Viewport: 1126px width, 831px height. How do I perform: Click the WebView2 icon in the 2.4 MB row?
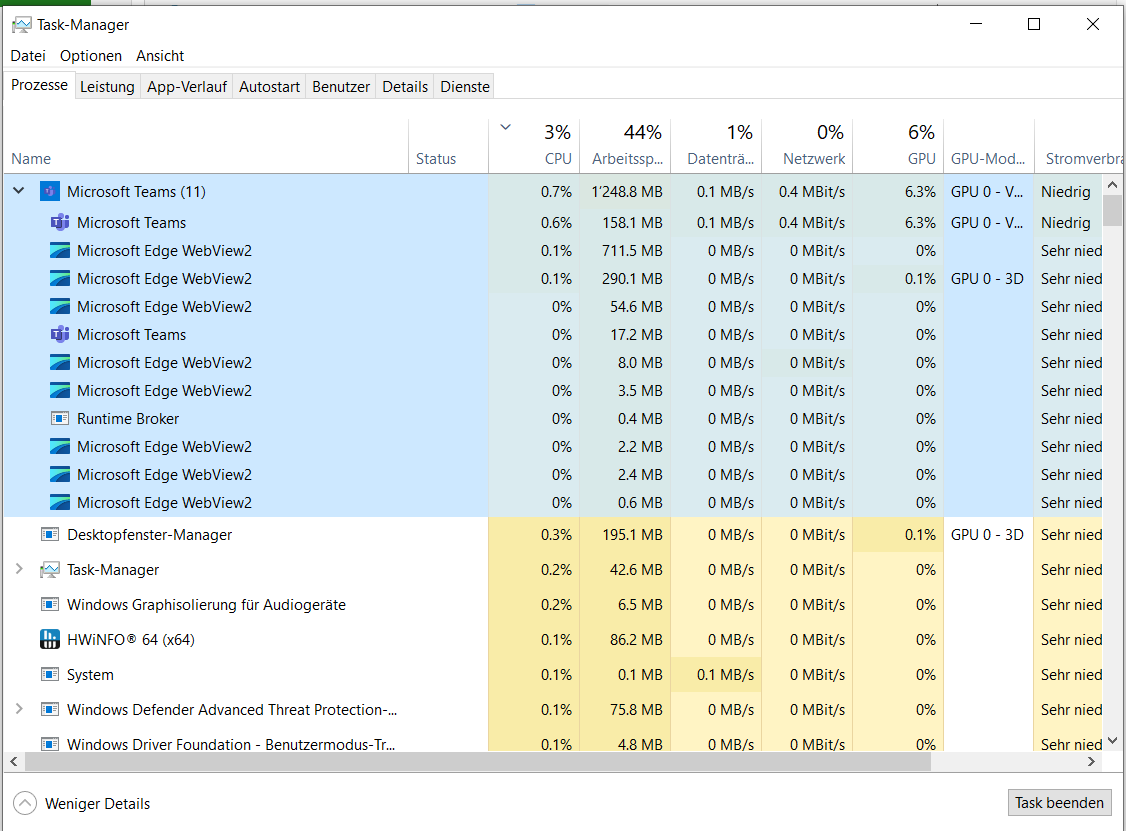(60, 475)
